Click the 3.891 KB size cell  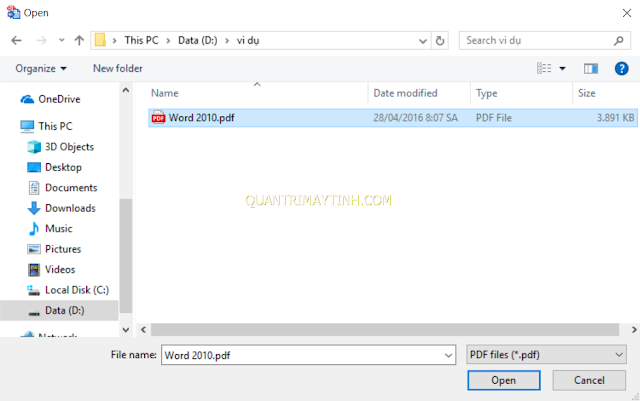coord(615,118)
